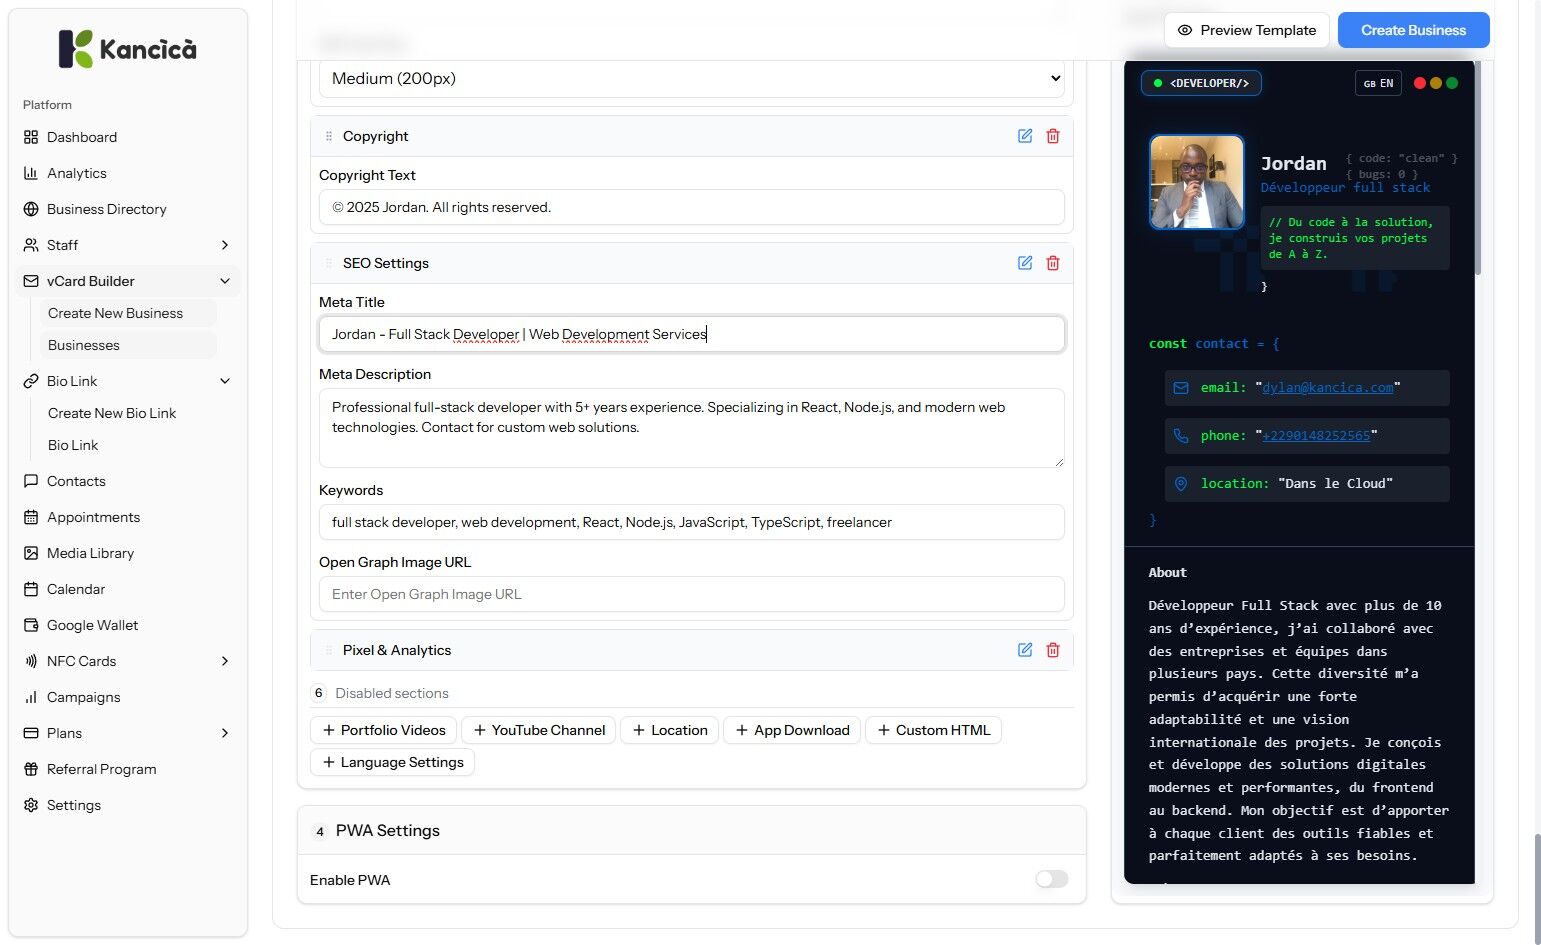Viewport: 1541px width, 945px height.
Task: Click the Meta Title input field
Action: click(692, 334)
